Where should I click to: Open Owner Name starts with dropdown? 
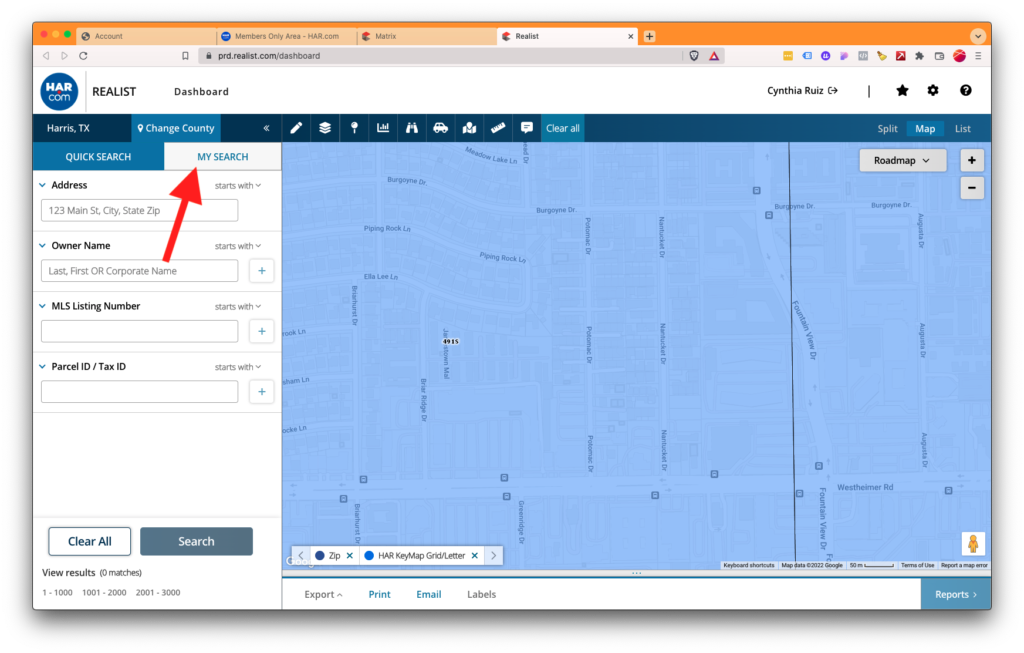[x=238, y=246]
